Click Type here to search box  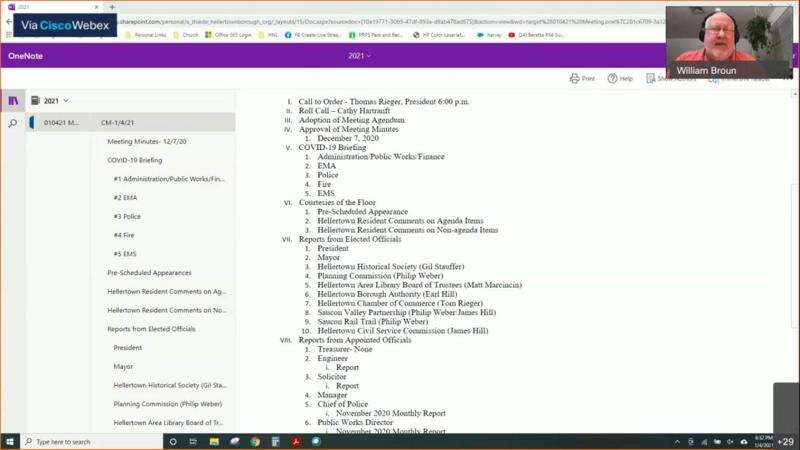point(92,442)
